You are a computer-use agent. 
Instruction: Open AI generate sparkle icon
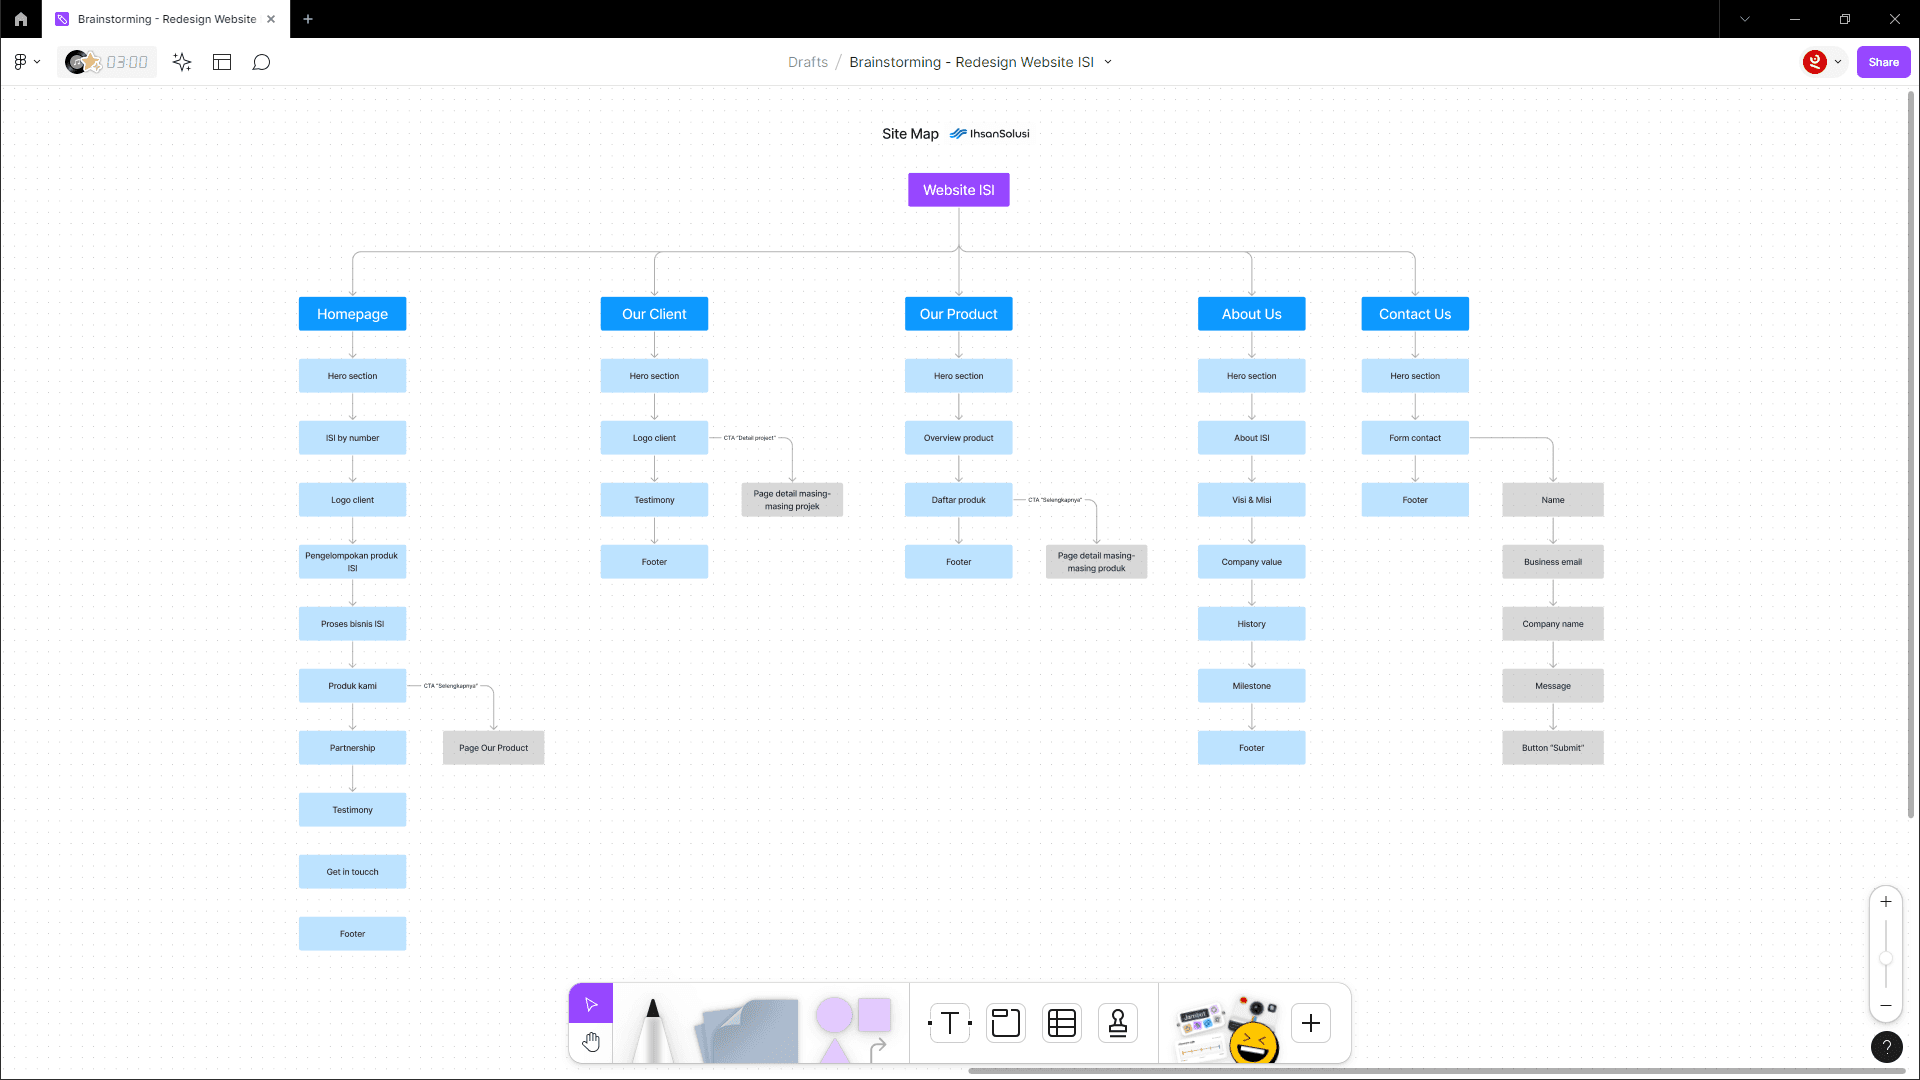(x=182, y=62)
